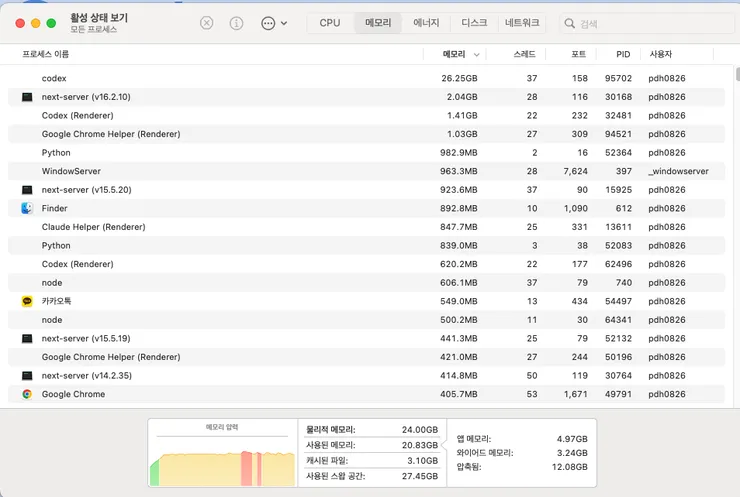
Task: Click the 압축됨 12.08GB entry
Action: click(x=522, y=467)
